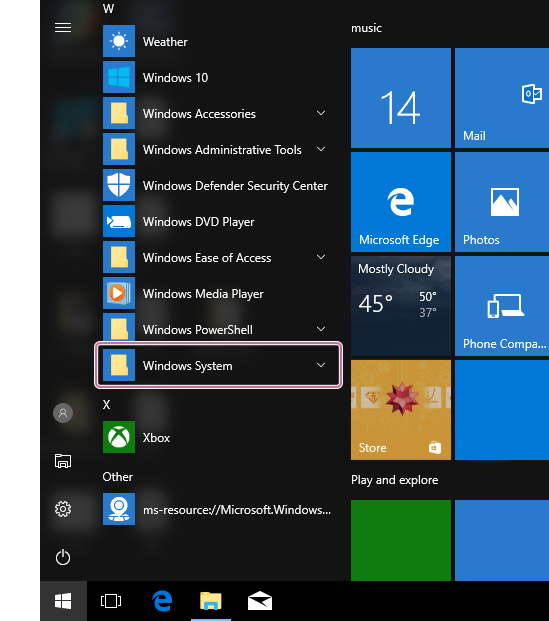549x621 pixels.
Task: Click the green tile under Play and explore
Action: pyautogui.click(x=401, y=540)
